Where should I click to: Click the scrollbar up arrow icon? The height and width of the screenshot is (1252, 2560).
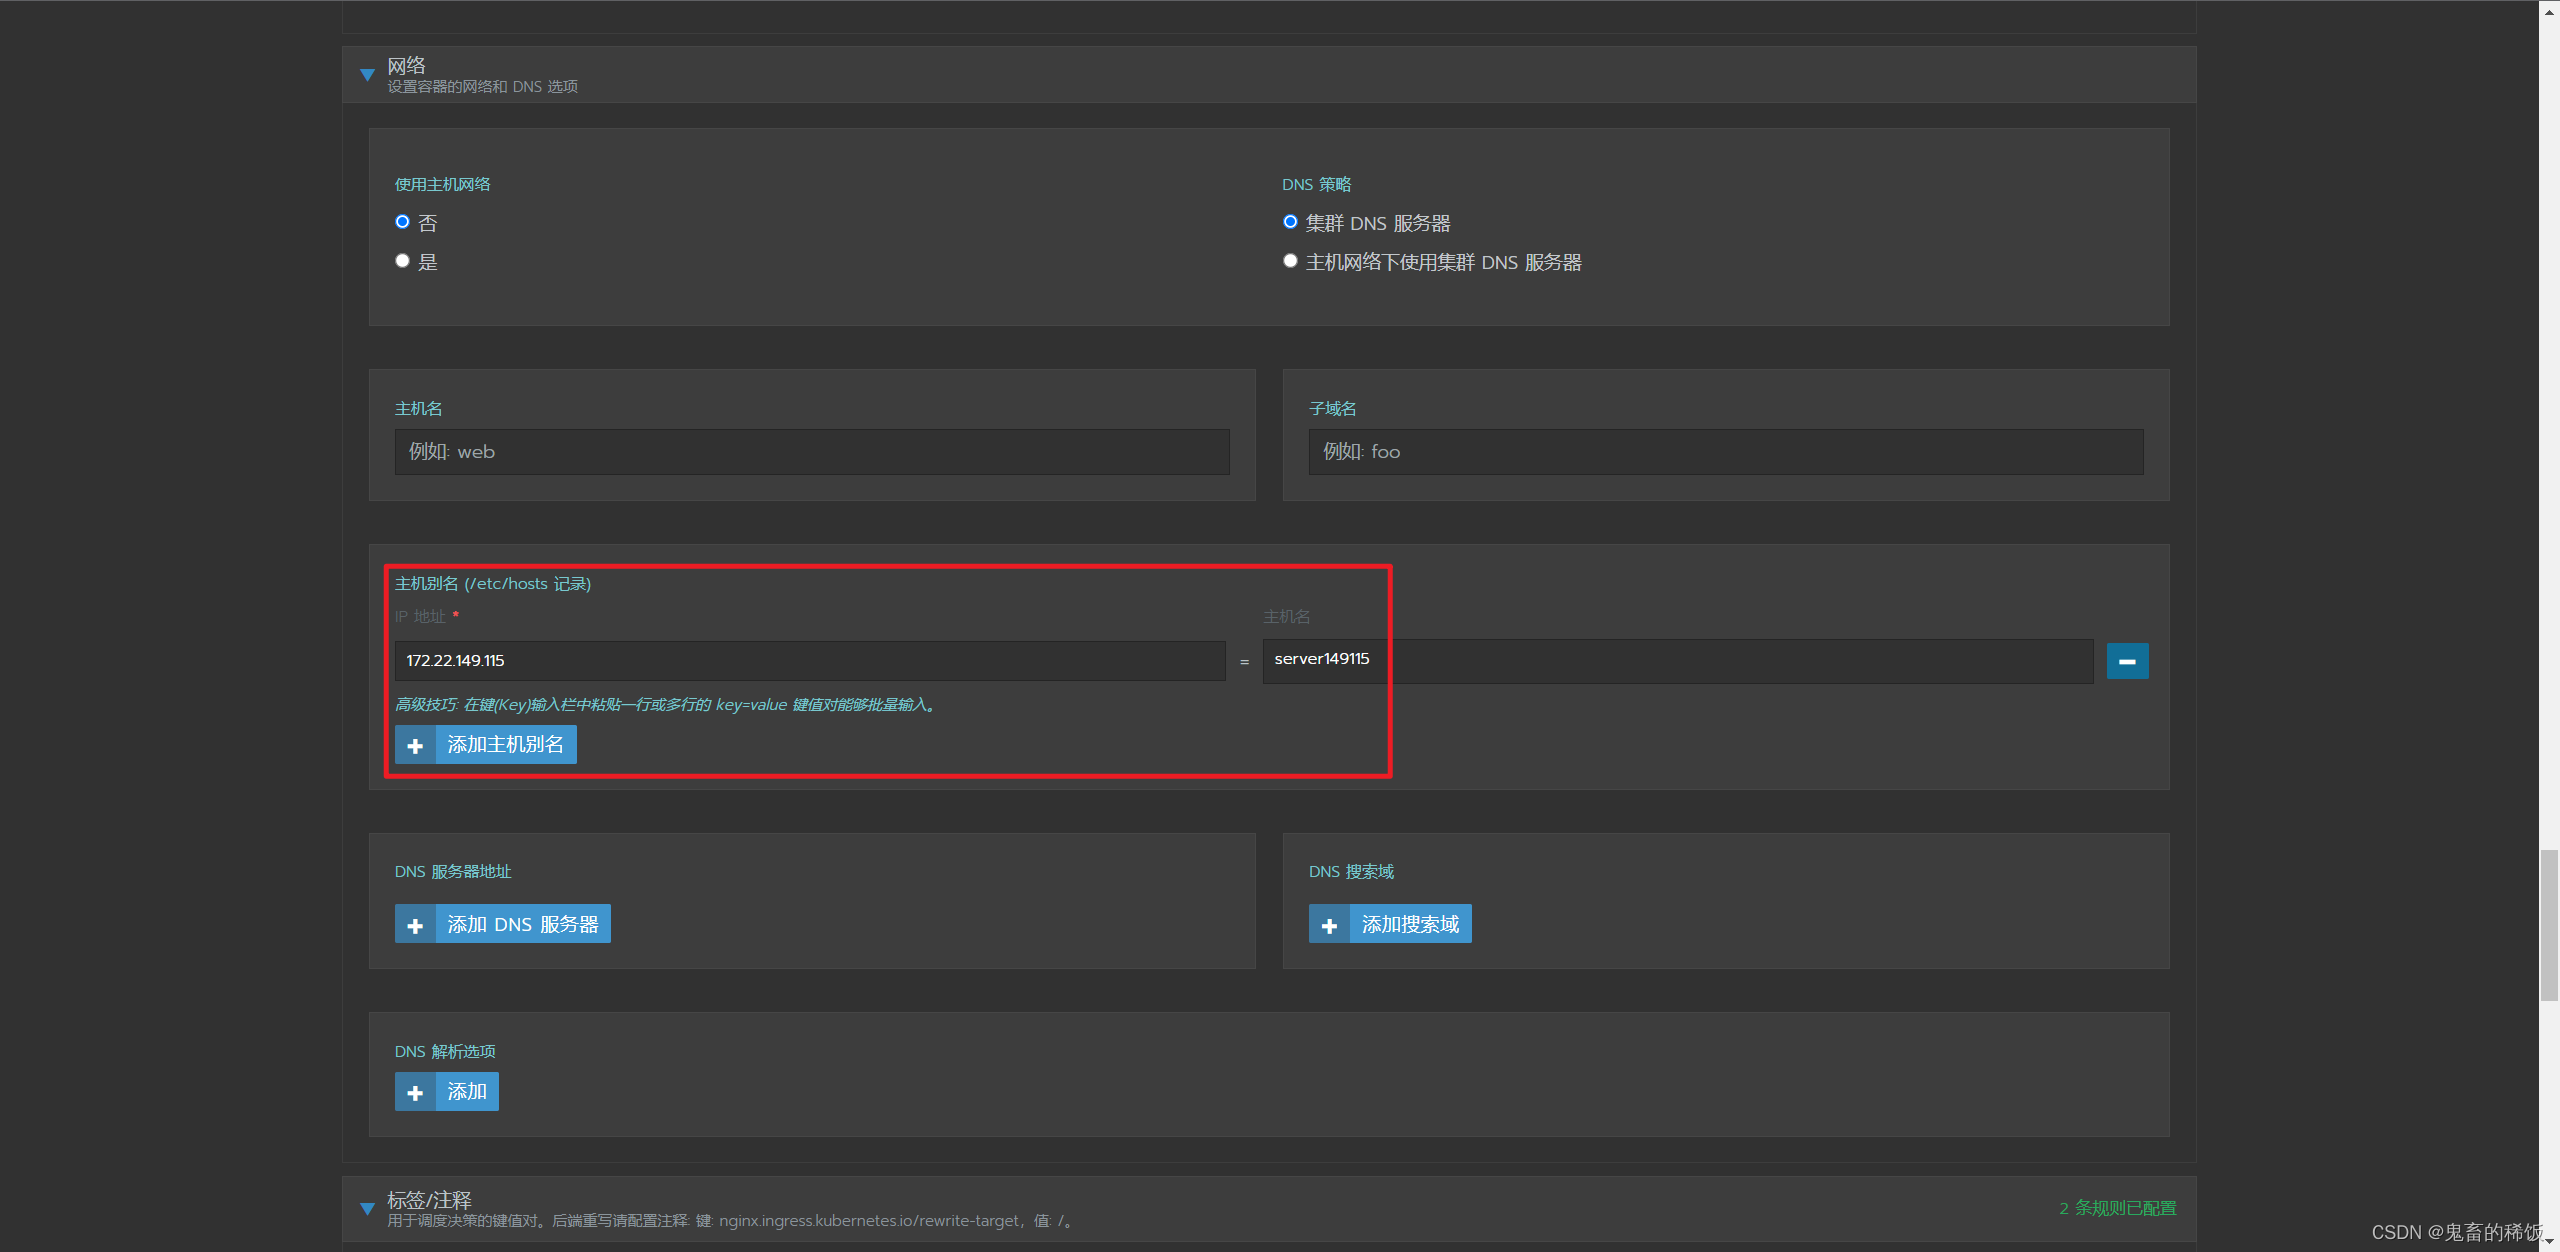2547,11
